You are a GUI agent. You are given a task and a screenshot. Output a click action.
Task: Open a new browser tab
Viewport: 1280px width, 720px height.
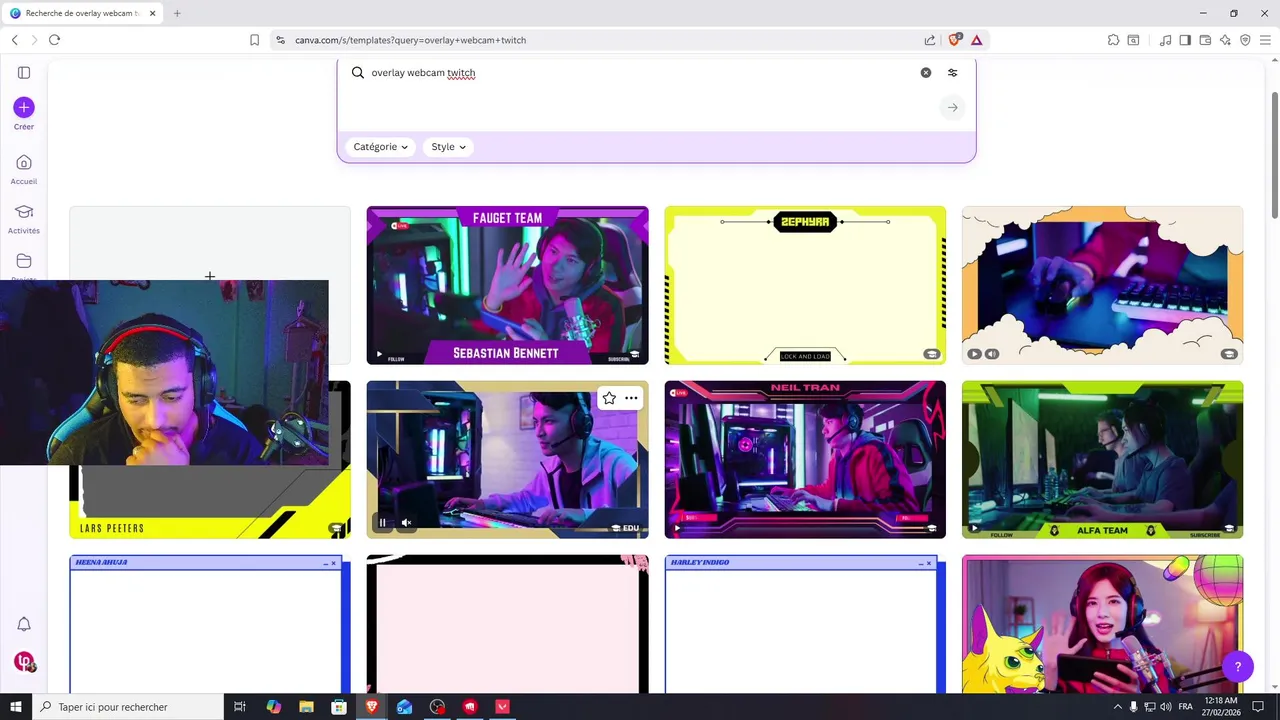[x=177, y=13]
